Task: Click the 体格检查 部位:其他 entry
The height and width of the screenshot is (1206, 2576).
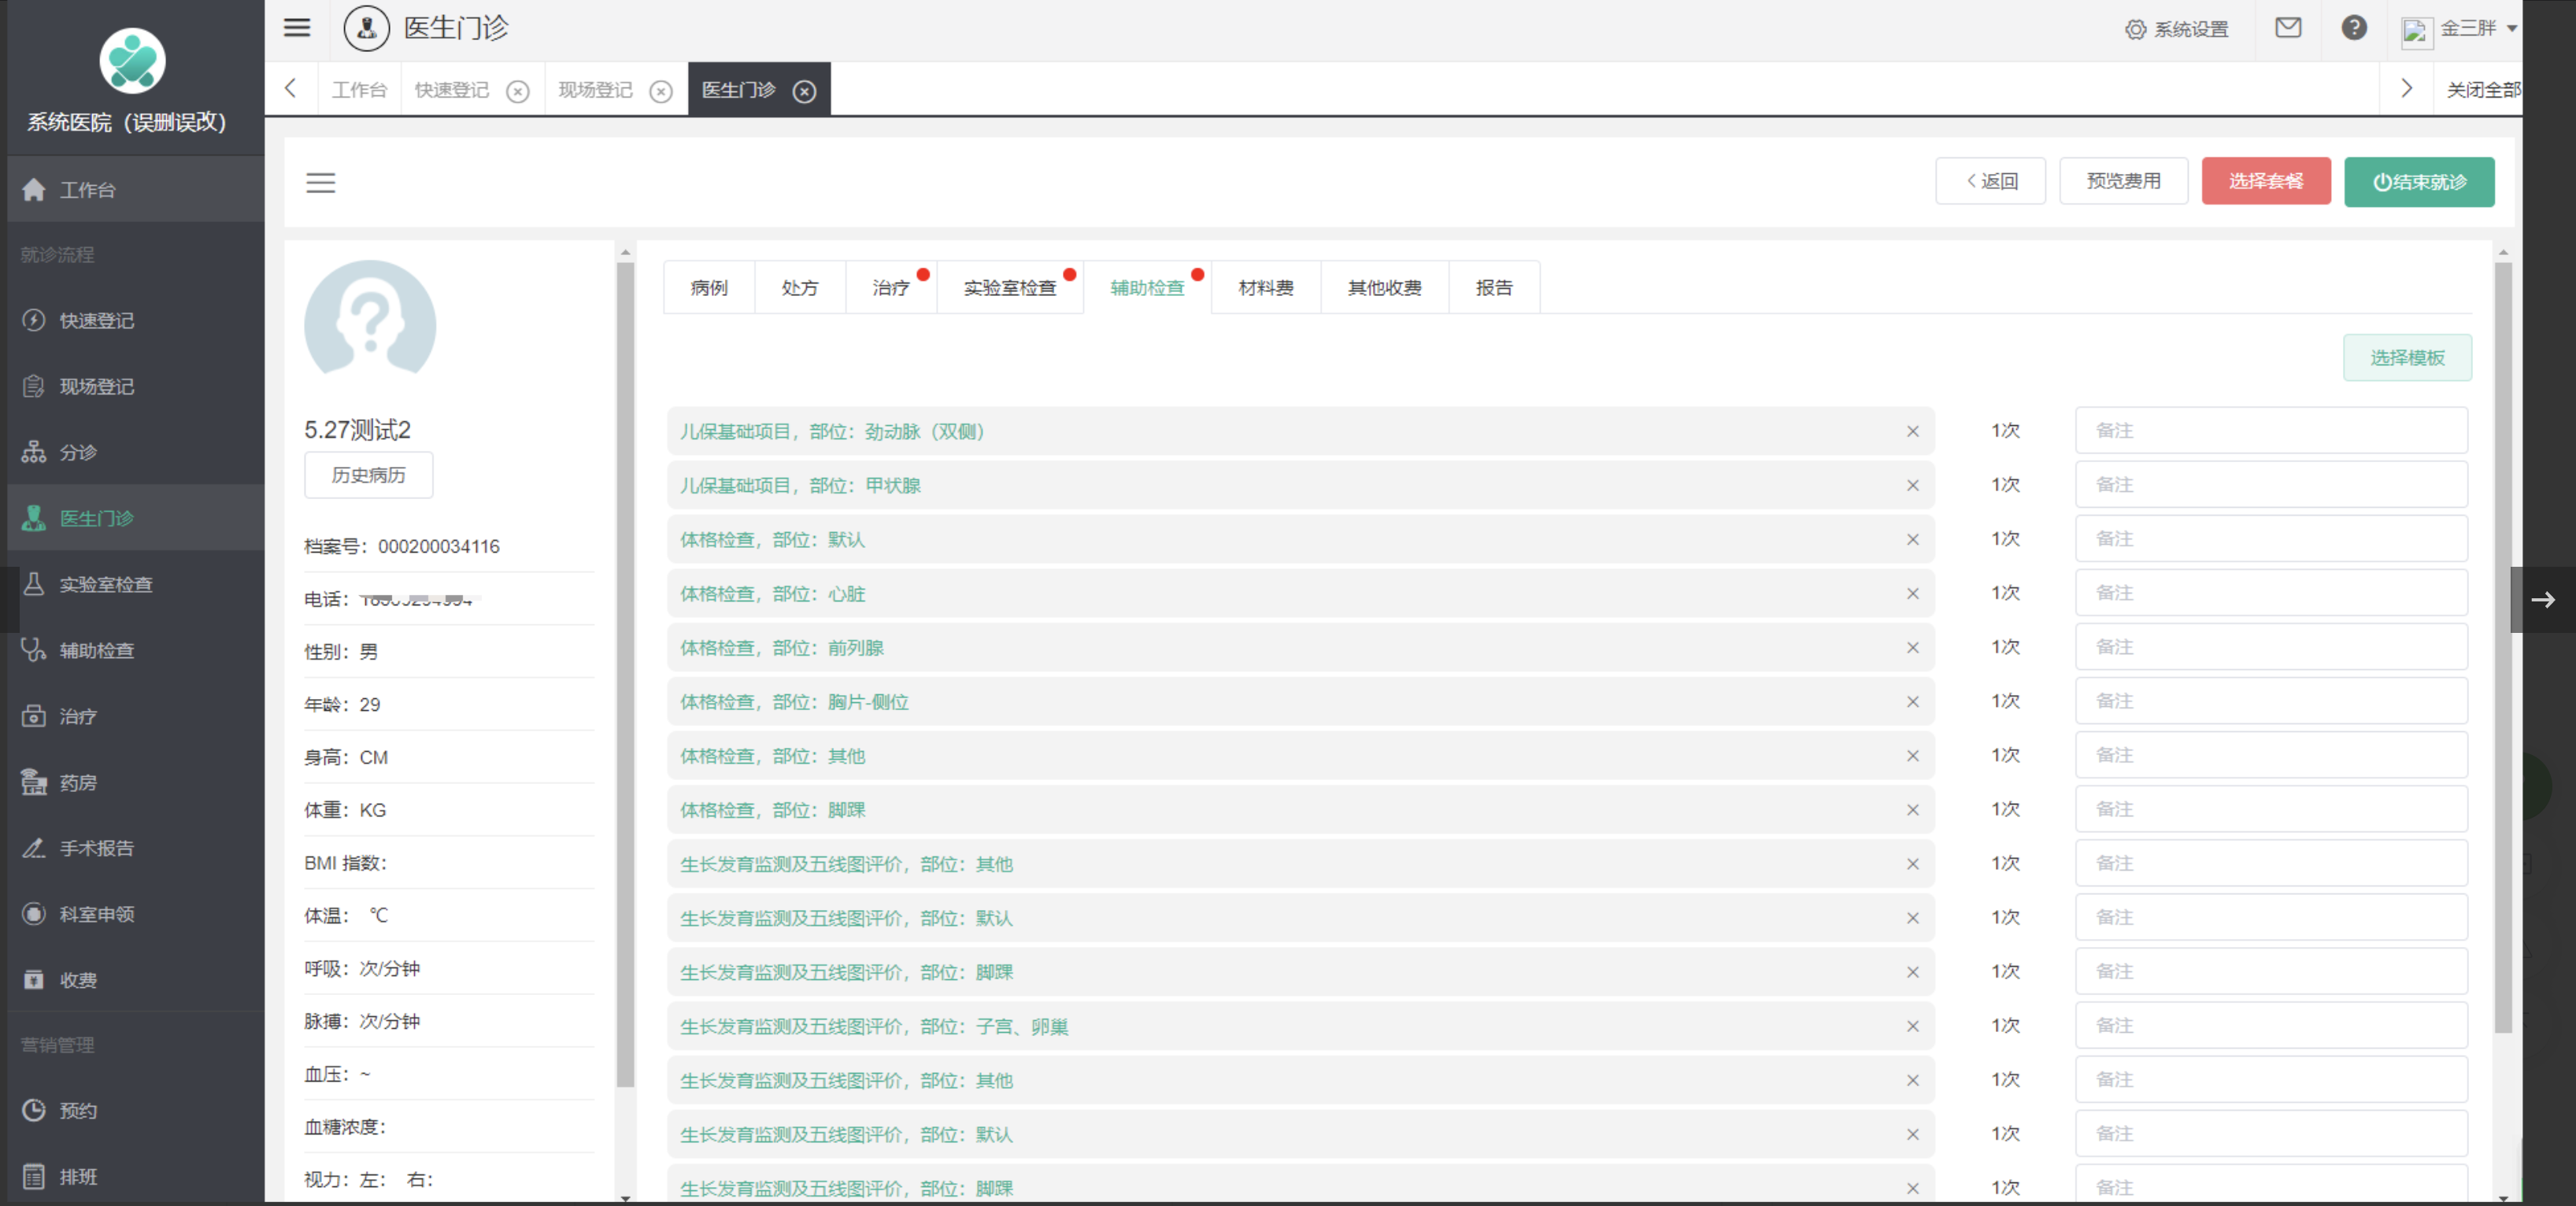Action: tap(1300, 755)
